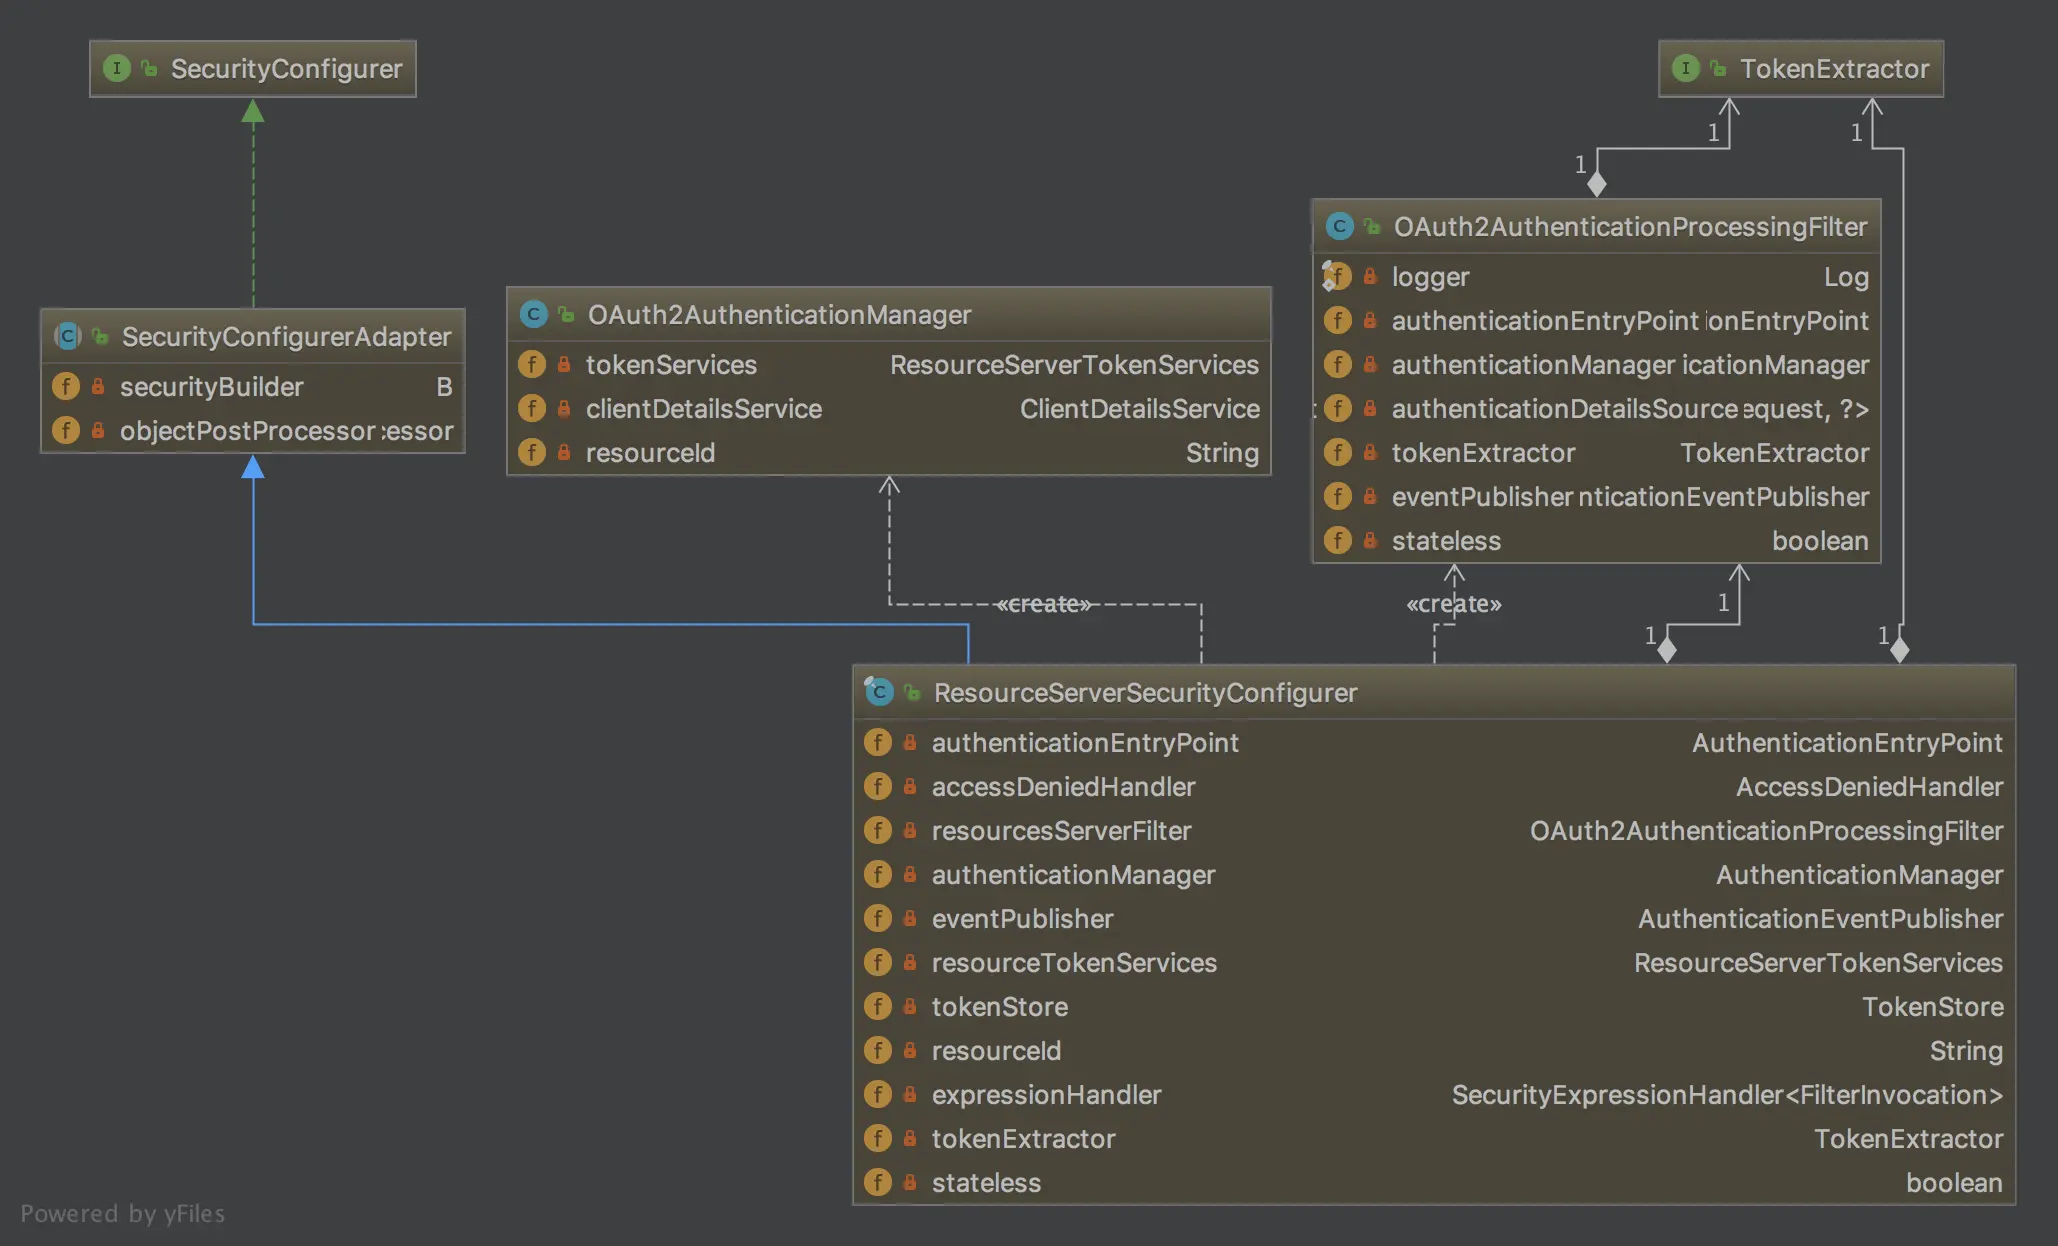The width and height of the screenshot is (2058, 1246).
Task: Click the class icon of OAuth2AuthenticationProcessingFilter
Action: (1338, 226)
